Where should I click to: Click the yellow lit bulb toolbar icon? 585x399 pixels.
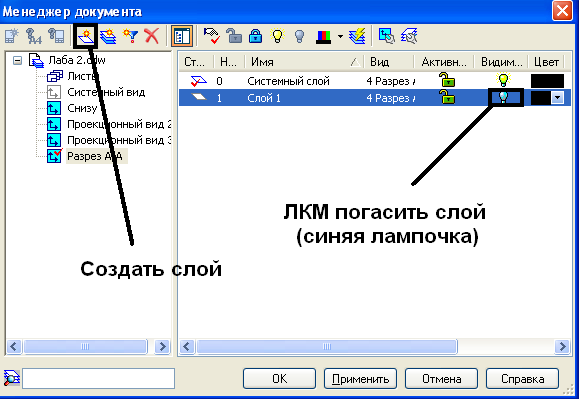pos(278,36)
